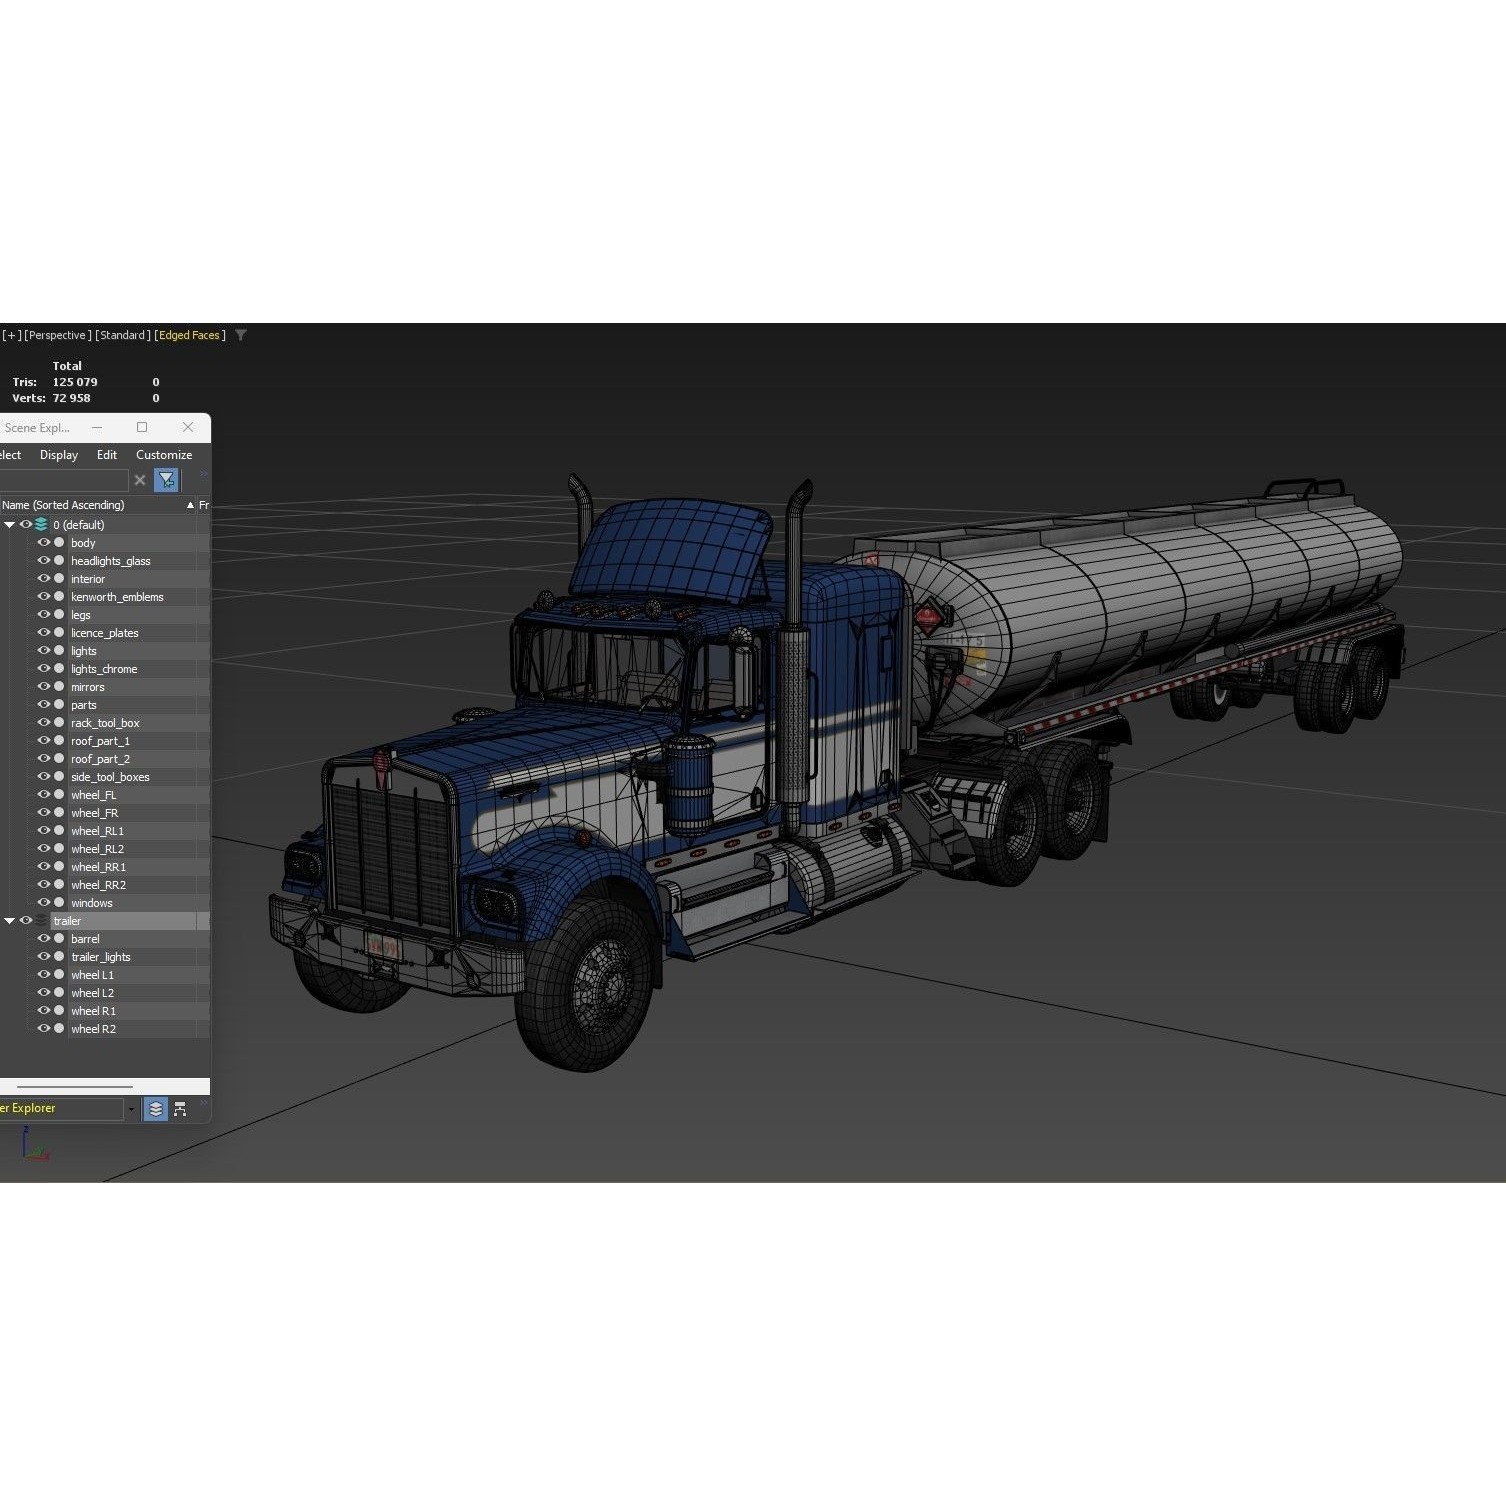The width and height of the screenshot is (1506, 1506).
Task: Select the Sort By Hierarchy icon
Action: 180,1108
